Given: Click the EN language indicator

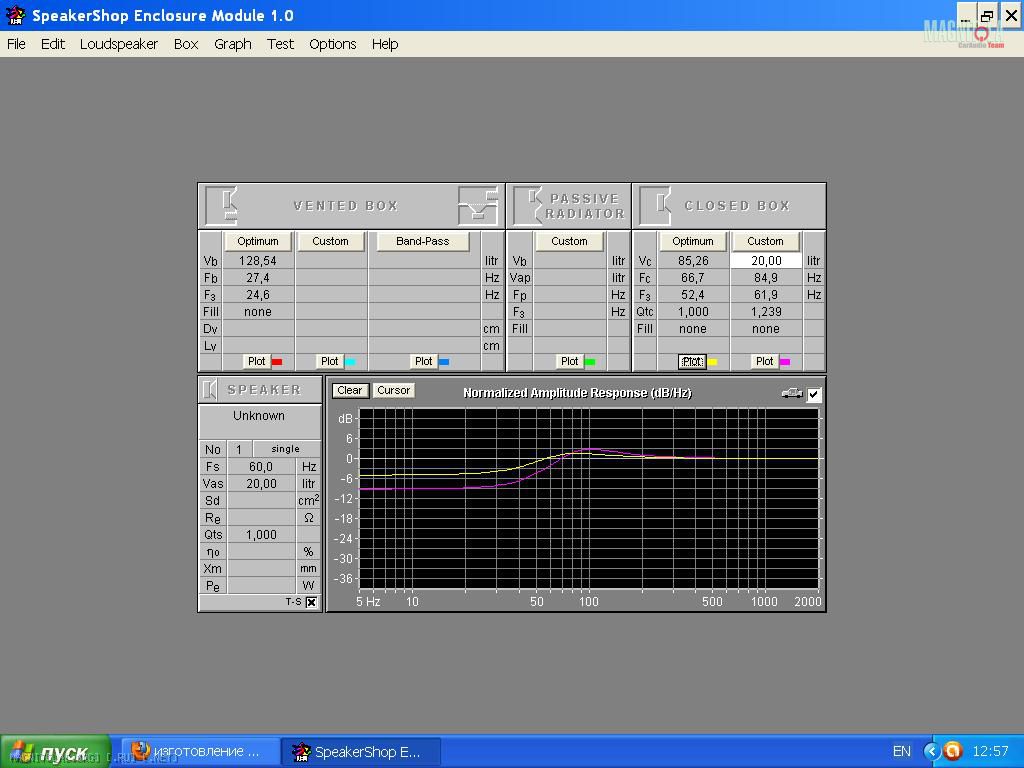Looking at the screenshot, I should 901,752.
